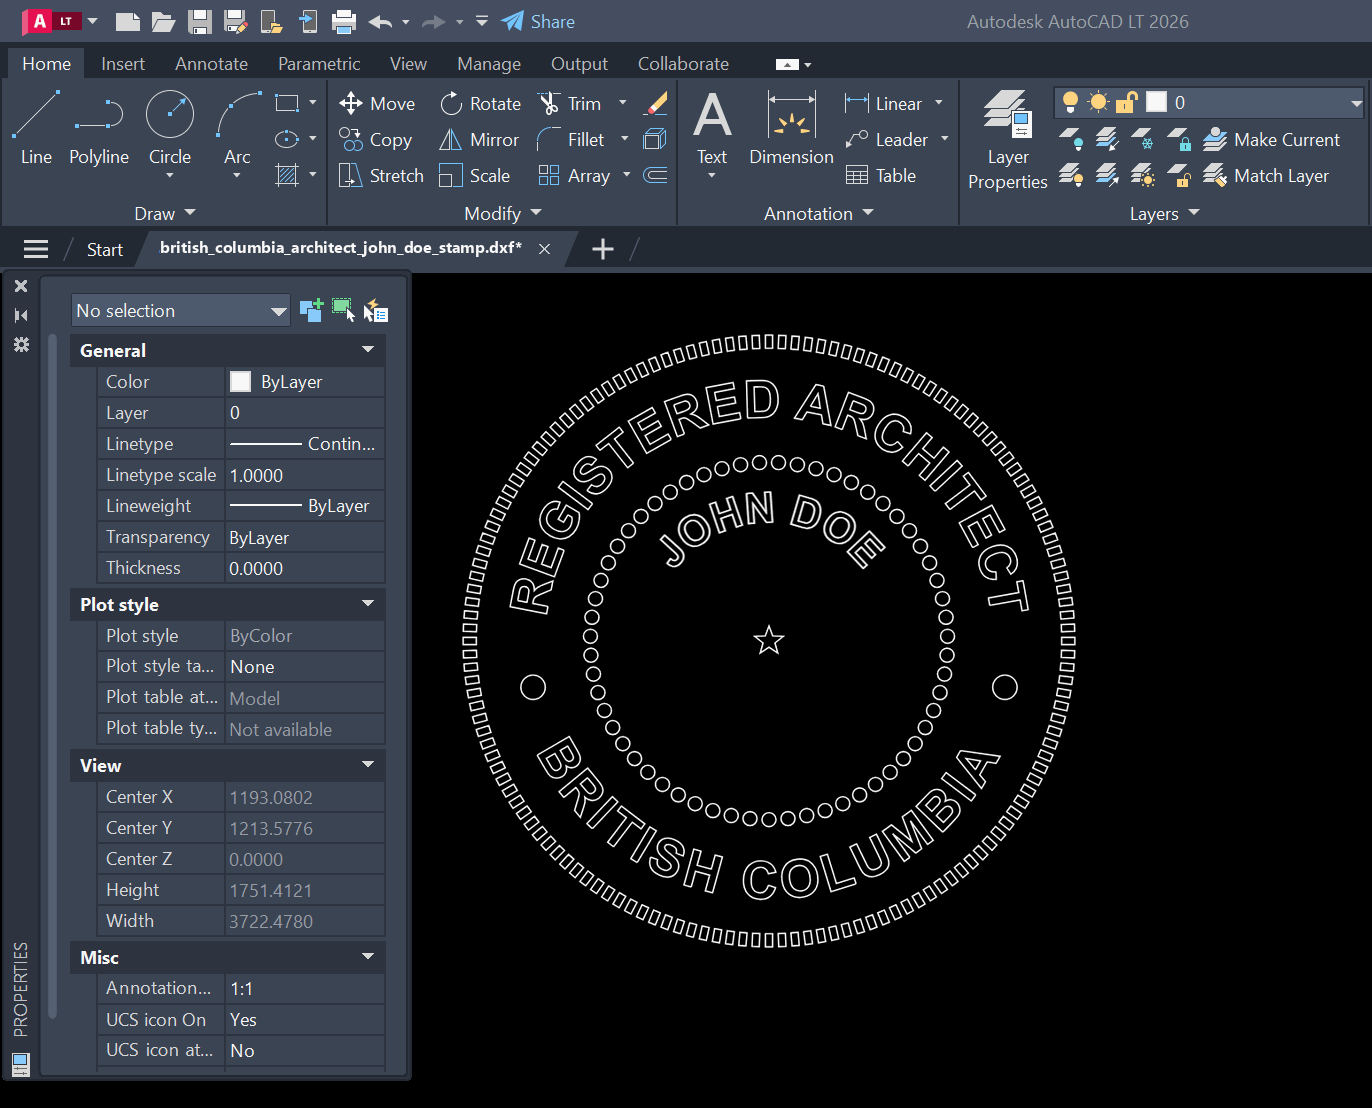Screen dimensions: 1372x1108
Task: Collapse the General properties section
Action: point(368,350)
